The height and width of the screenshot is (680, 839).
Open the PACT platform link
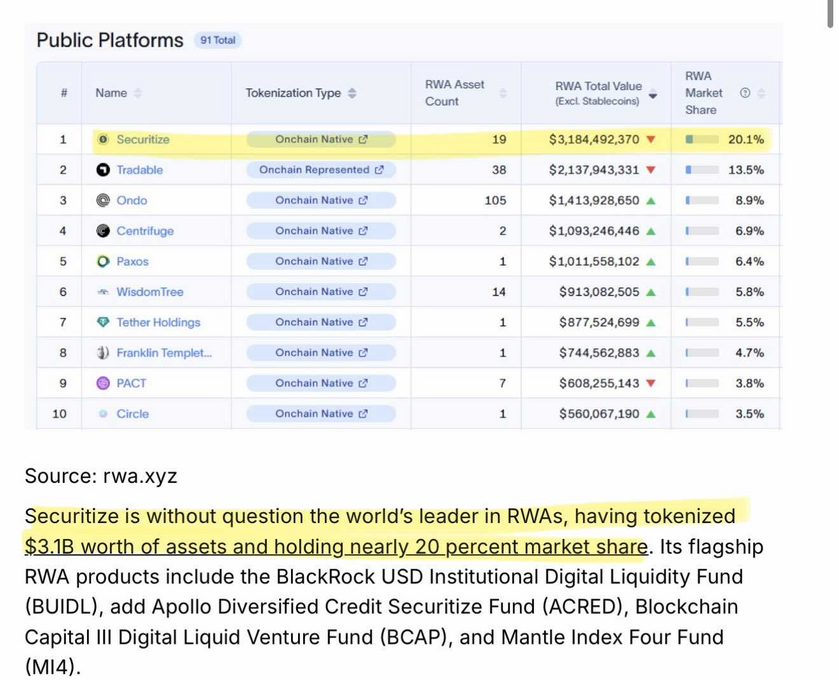pyautogui.click(x=131, y=383)
